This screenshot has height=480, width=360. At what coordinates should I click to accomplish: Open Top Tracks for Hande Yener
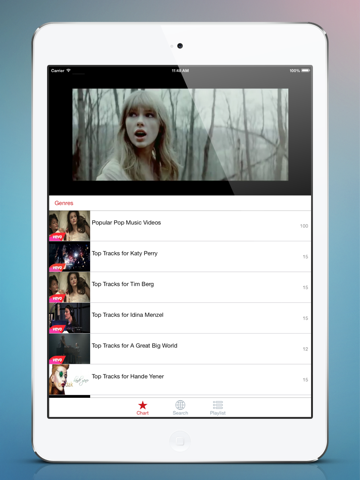coord(180,380)
